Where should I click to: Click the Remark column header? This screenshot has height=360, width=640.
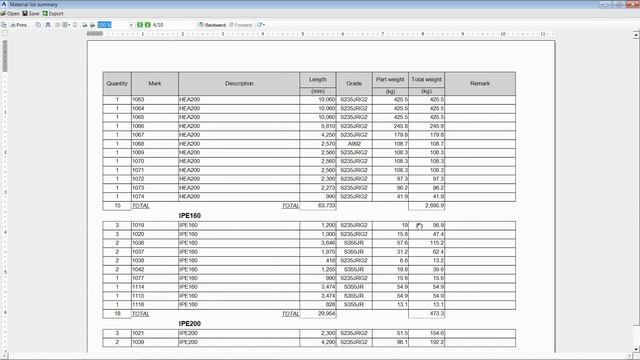480,83
